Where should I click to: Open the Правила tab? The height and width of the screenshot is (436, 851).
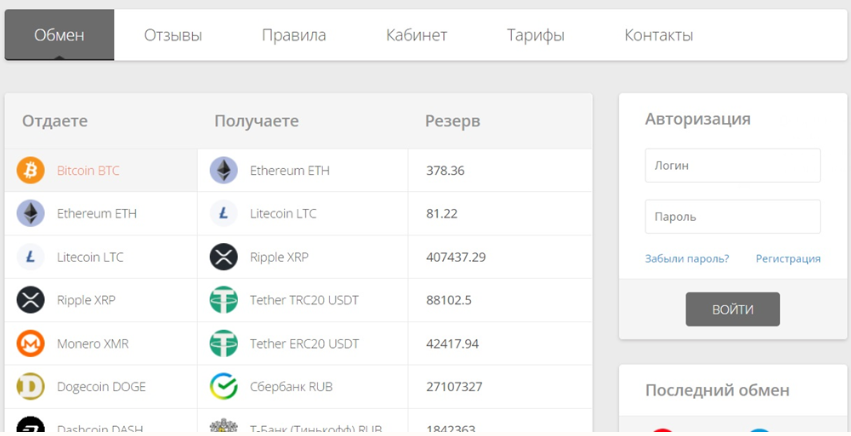294,36
